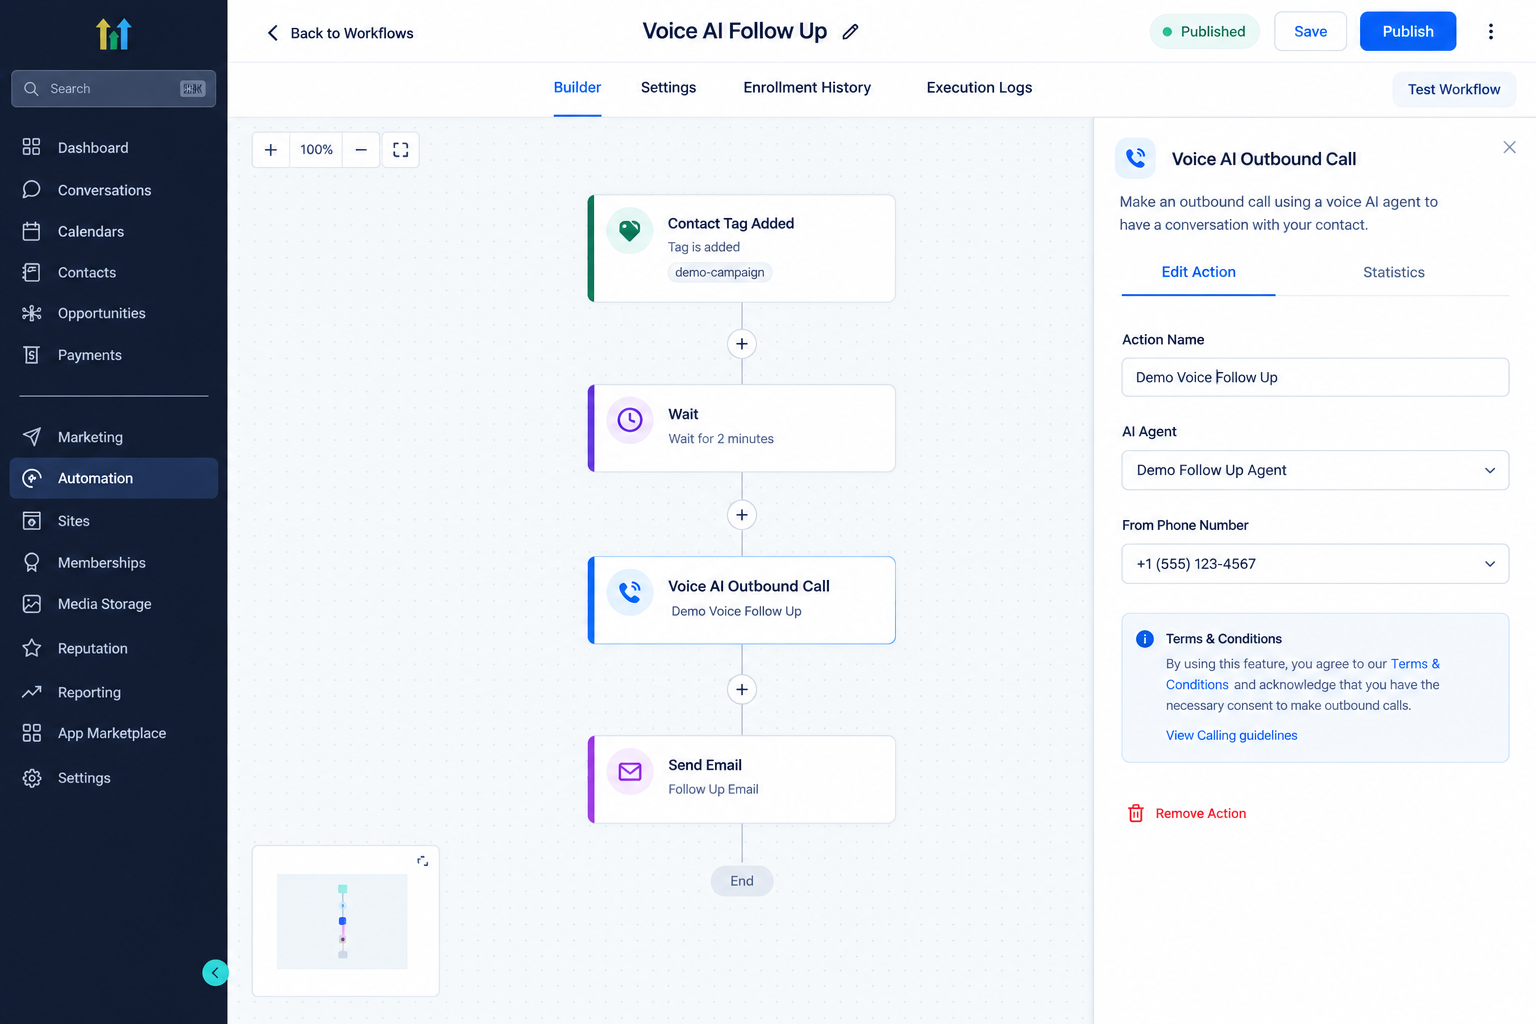The width and height of the screenshot is (1536, 1024).
Task: Click the demo-campaign tag chip
Action: (720, 272)
